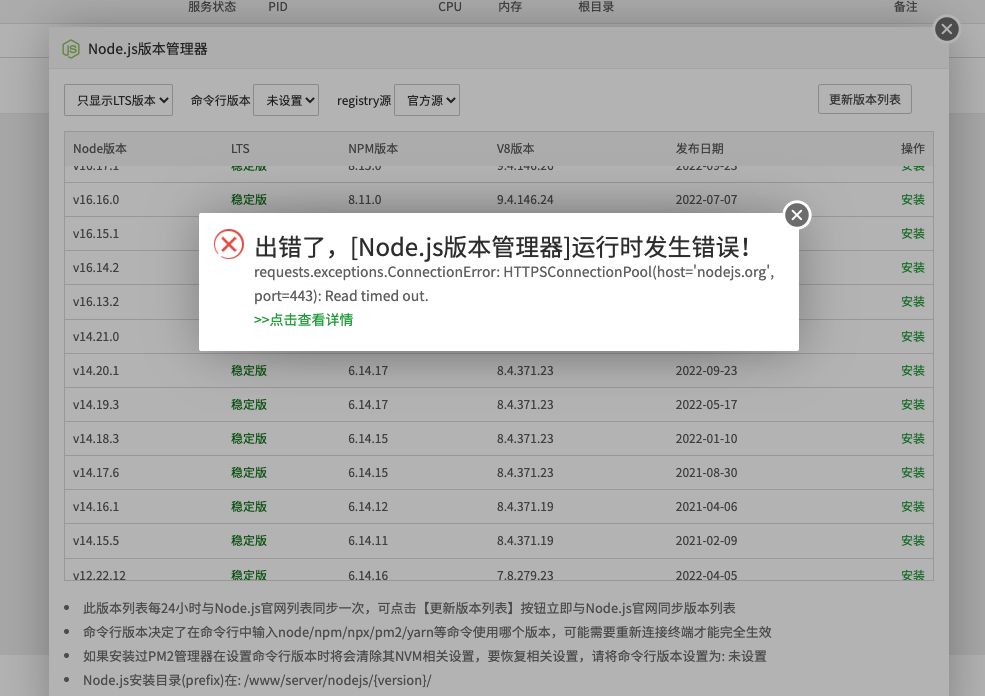Click the 服务状态 header in background page
The image size is (985, 696).
pos(212,7)
